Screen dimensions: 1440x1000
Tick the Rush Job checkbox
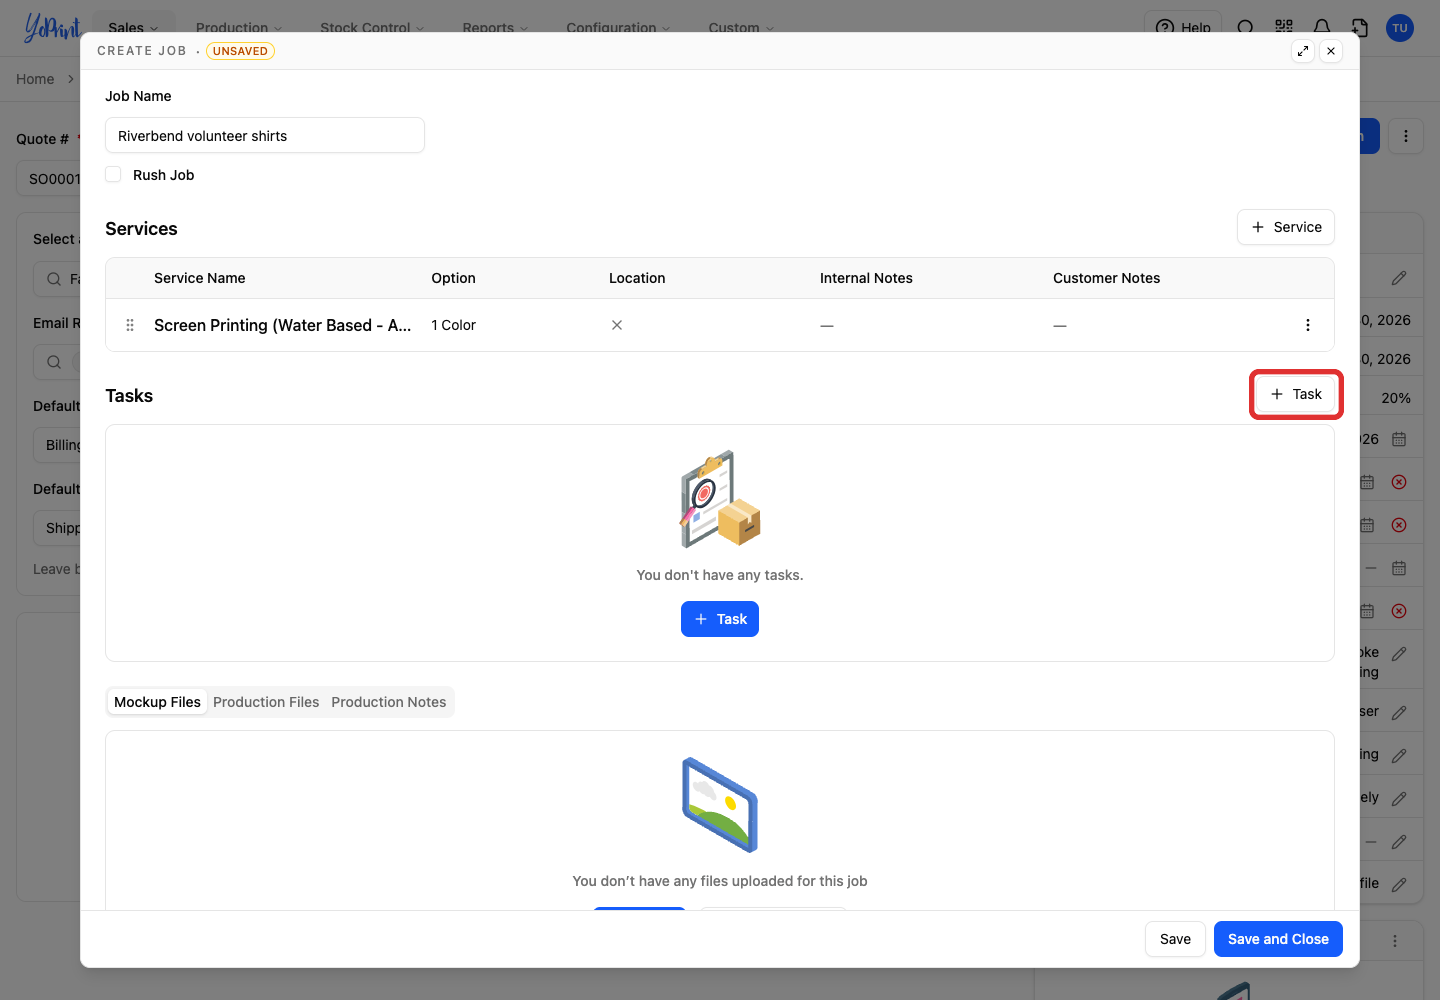pyautogui.click(x=113, y=174)
